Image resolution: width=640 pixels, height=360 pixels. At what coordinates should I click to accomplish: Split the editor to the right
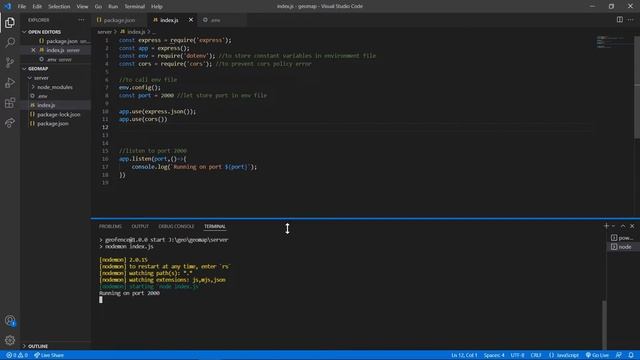(x=620, y=20)
